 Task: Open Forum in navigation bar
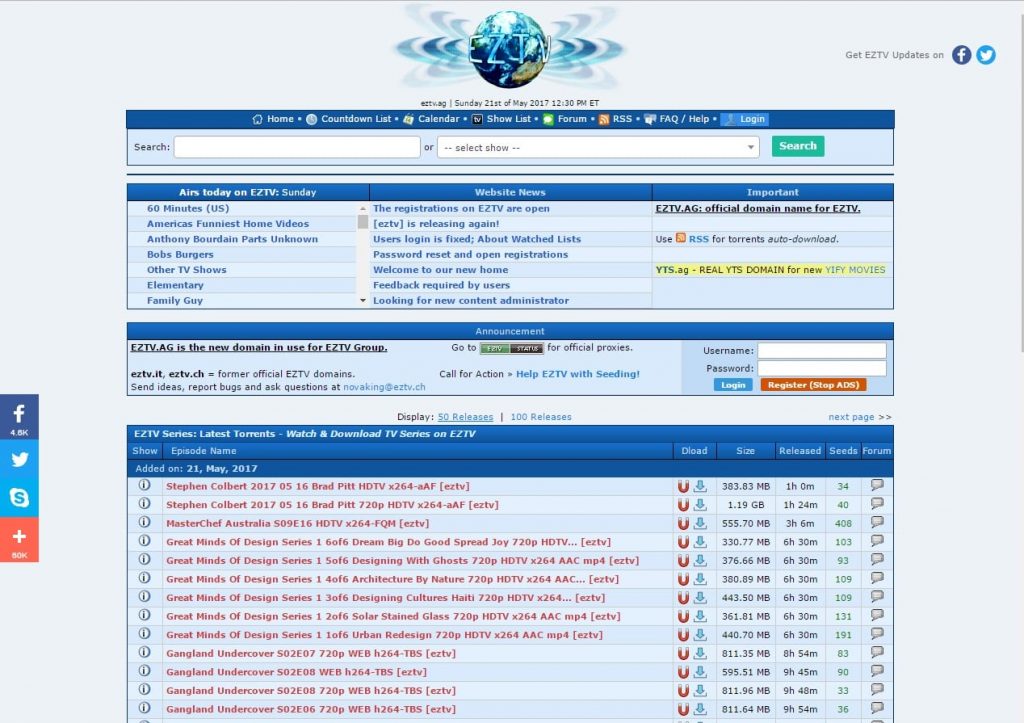click(x=566, y=119)
